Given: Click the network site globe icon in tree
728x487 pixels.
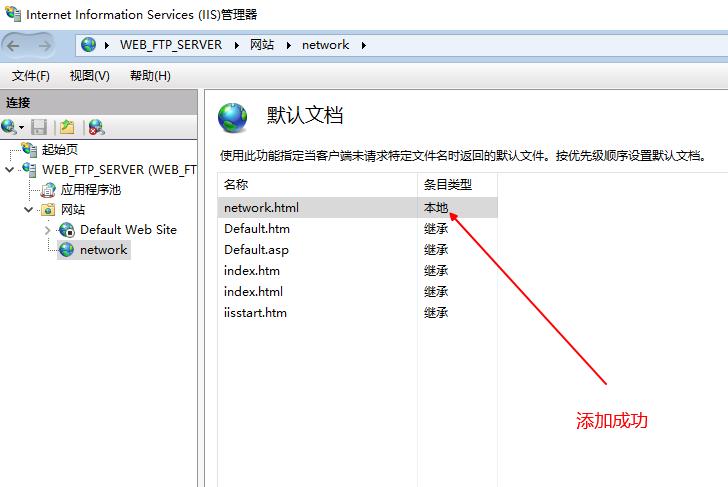Looking at the screenshot, I should click(x=66, y=249).
